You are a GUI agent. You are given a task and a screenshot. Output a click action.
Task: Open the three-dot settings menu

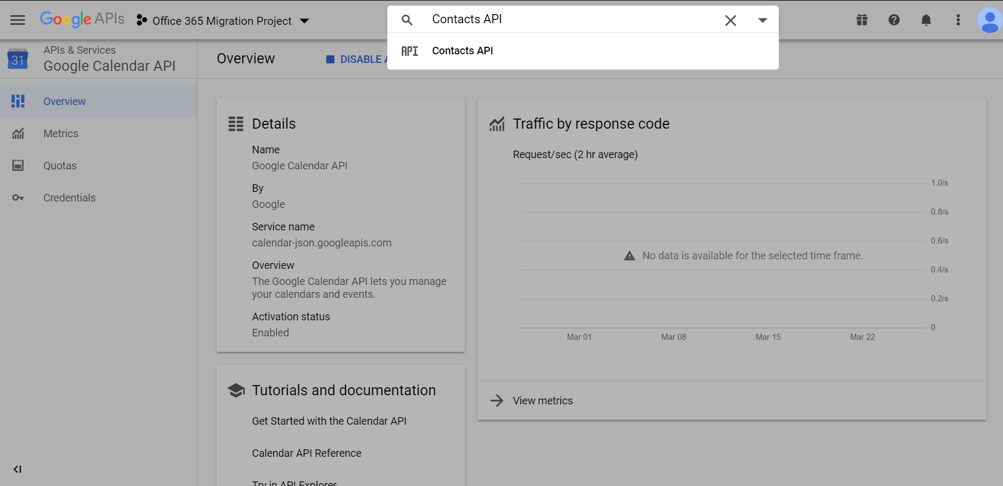[958, 20]
